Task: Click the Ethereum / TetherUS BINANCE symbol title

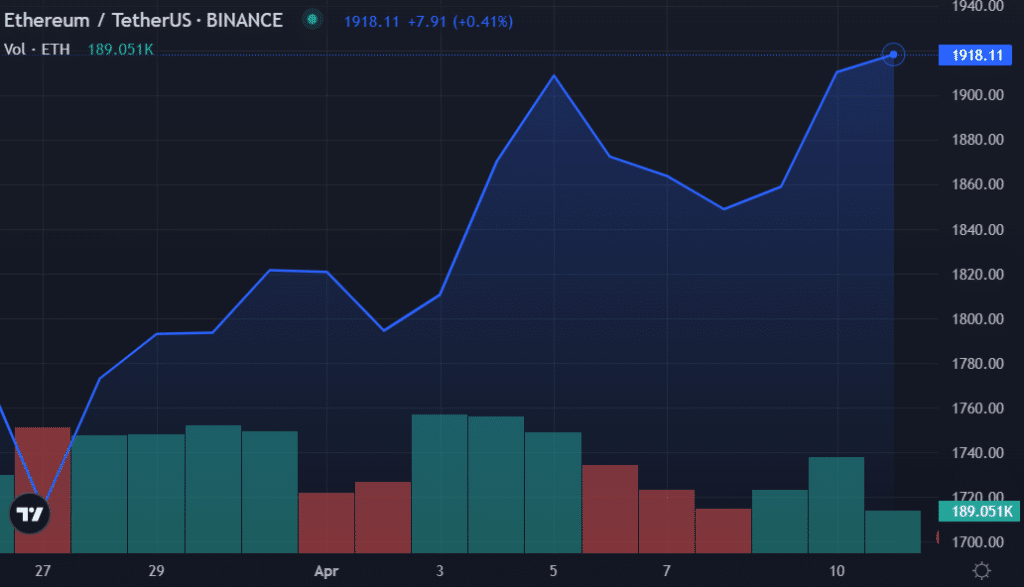Action: [x=143, y=20]
